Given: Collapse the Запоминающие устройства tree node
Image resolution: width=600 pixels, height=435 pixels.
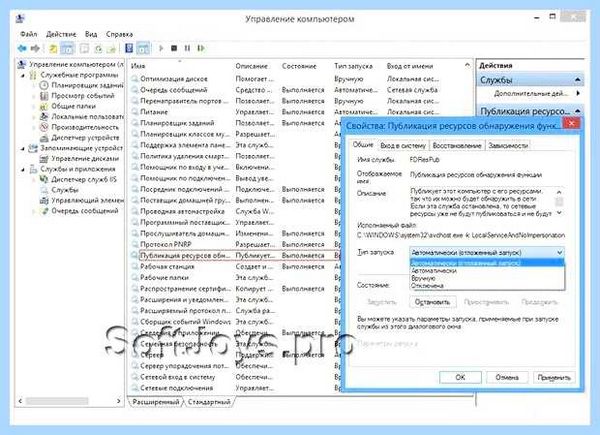Looking at the screenshot, I should (23, 148).
